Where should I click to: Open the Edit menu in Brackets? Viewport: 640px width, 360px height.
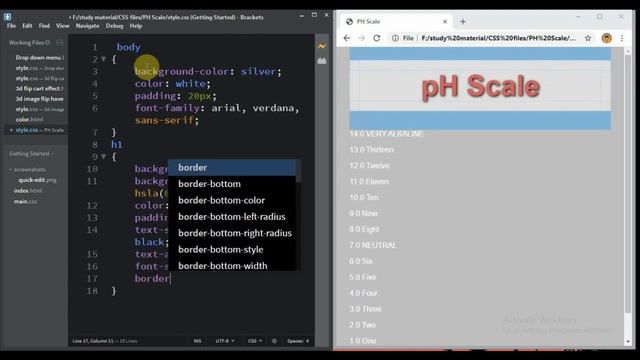click(27, 26)
